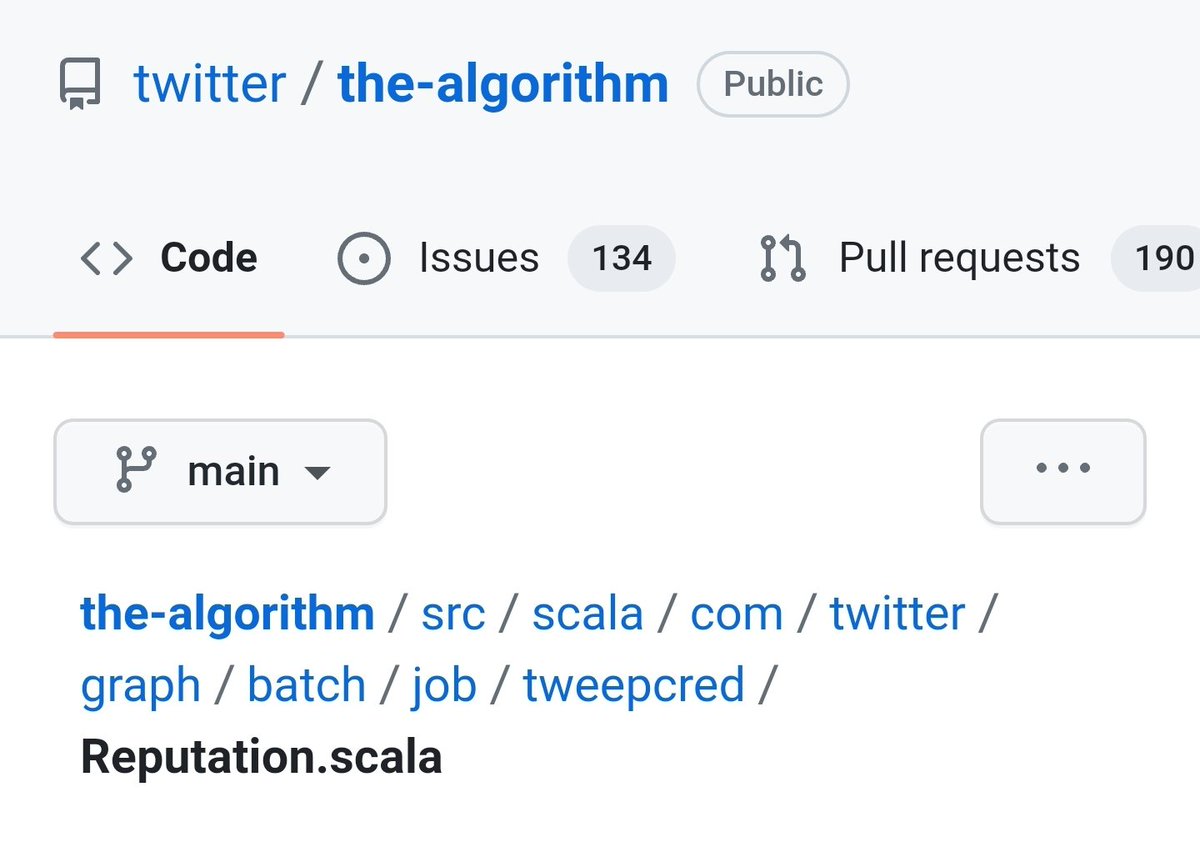Expand the main branch dropdown
The width and height of the screenshot is (1200, 847).
220,471
